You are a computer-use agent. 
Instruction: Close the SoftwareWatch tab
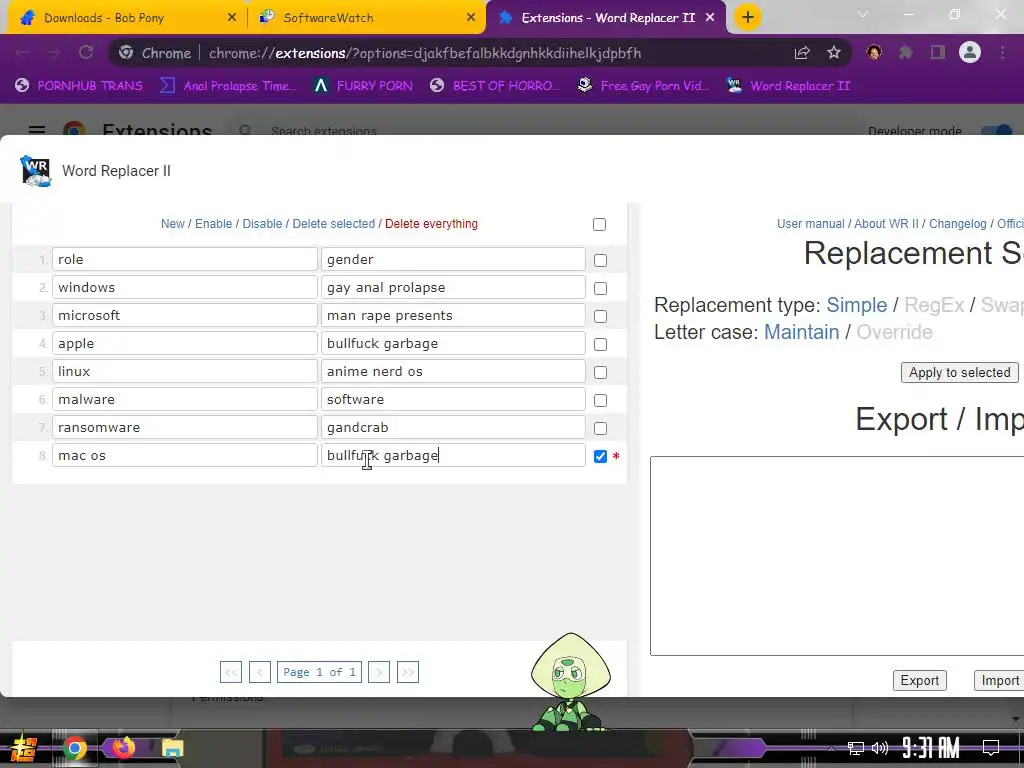pyautogui.click(x=471, y=18)
